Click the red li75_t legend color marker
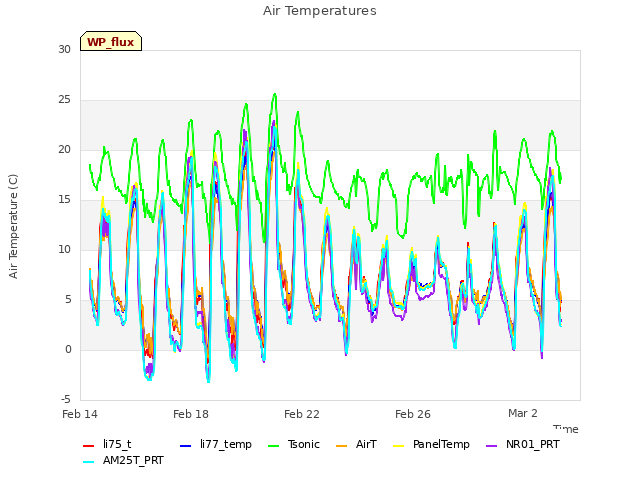Screen dimensions: 640x480 (x=89, y=445)
